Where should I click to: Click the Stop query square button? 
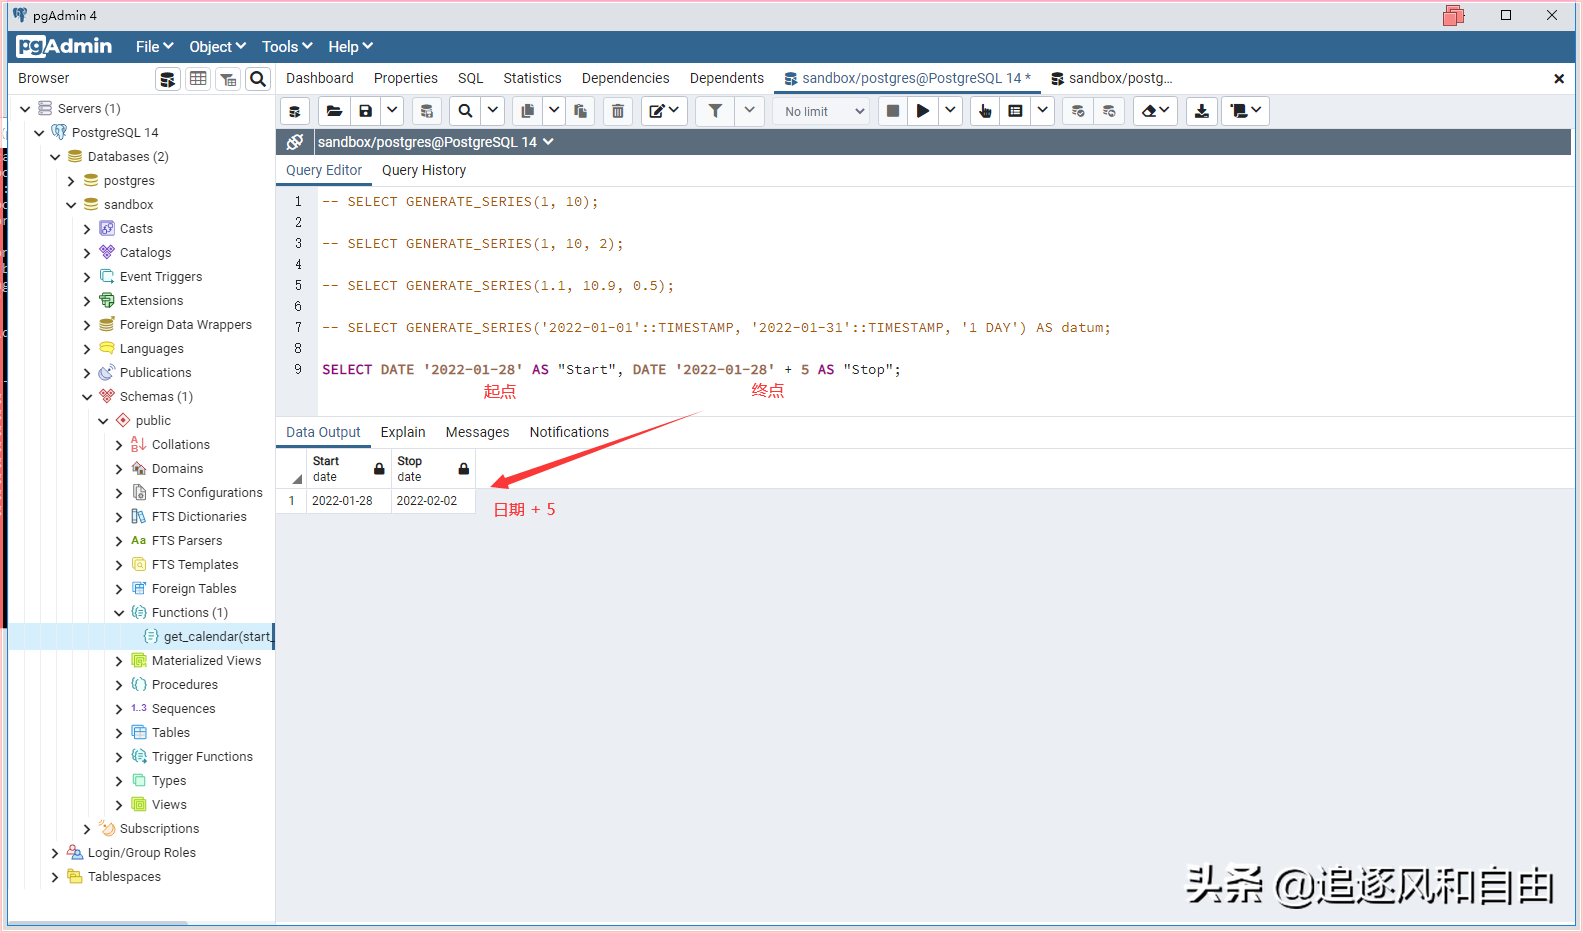click(x=893, y=111)
